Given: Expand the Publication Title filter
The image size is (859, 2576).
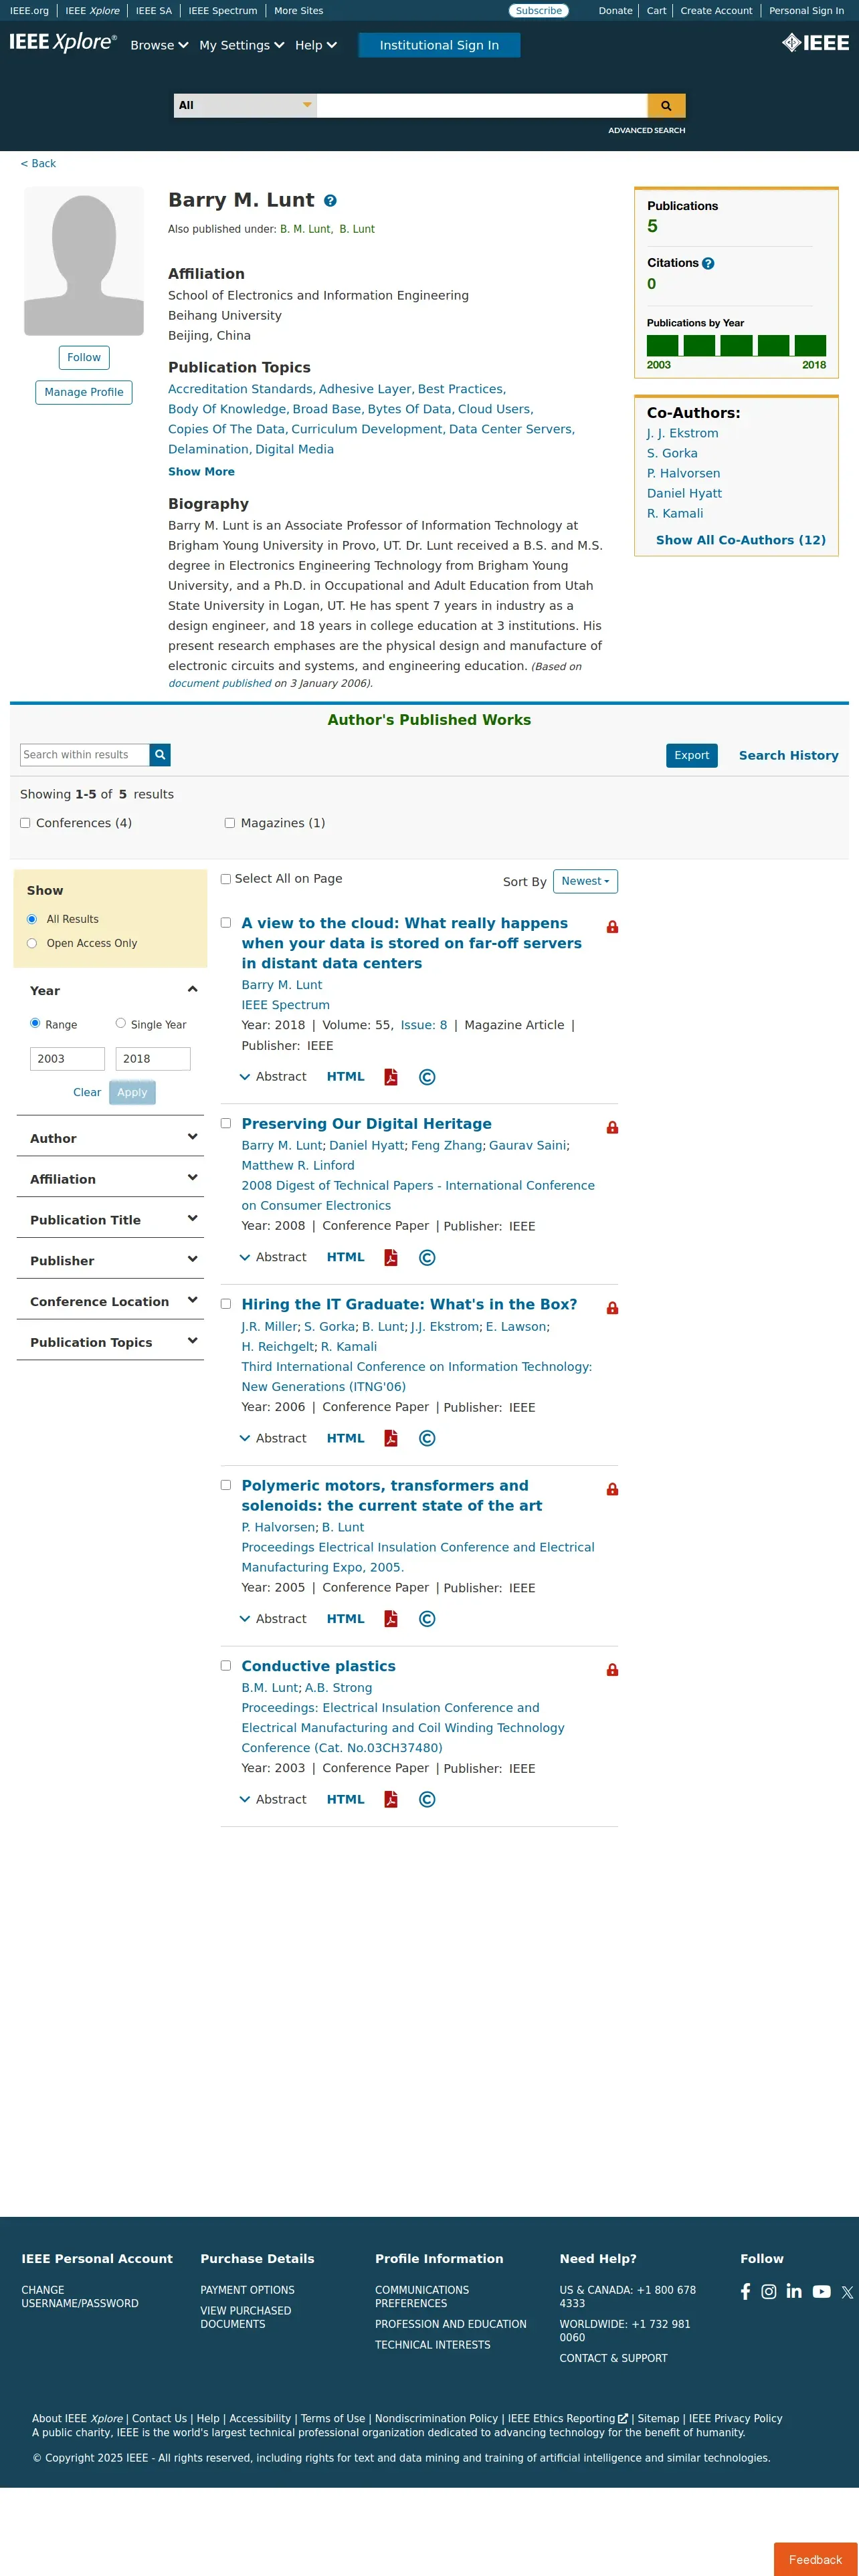Looking at the screenshot, I should 192,1219.
